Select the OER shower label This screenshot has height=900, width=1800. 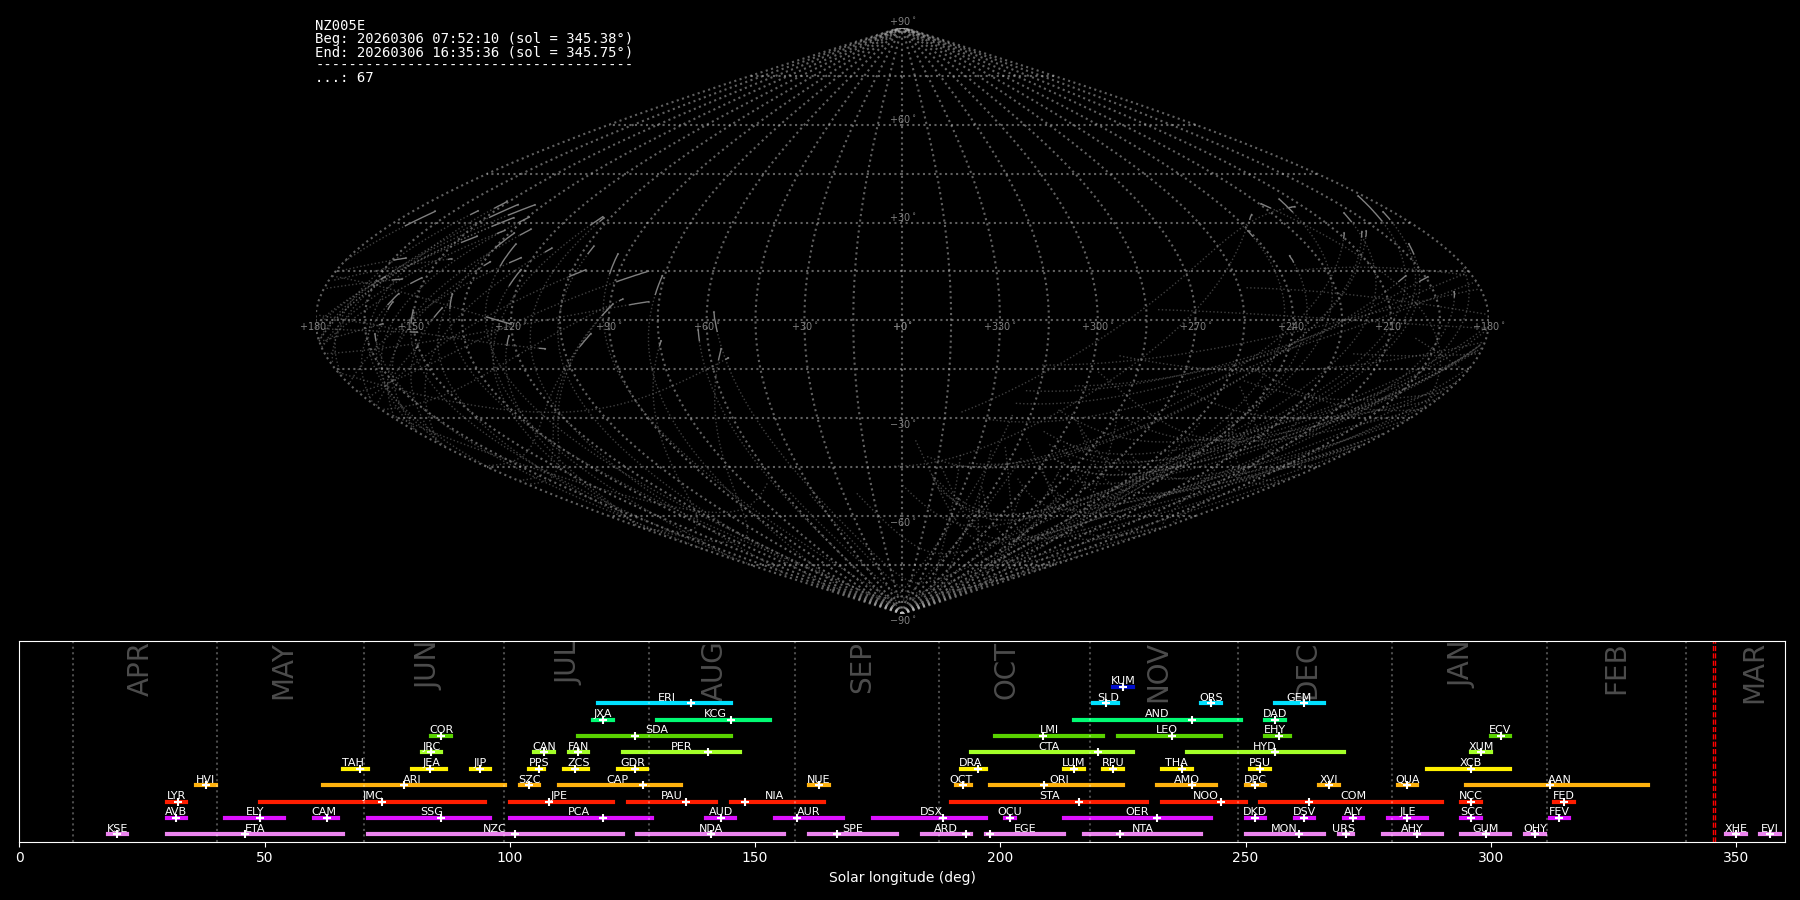(1137, 812)
